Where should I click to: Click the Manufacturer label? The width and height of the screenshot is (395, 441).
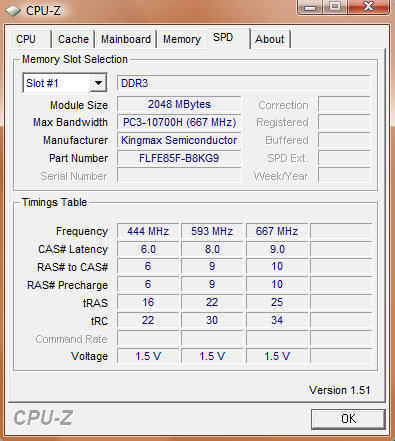click(75, 140)
